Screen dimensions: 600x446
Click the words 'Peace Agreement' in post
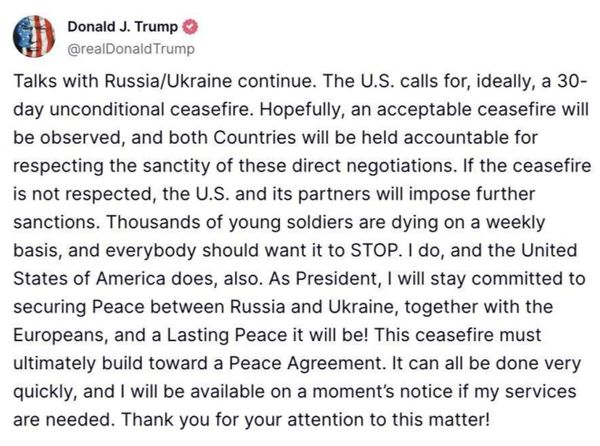305,363
